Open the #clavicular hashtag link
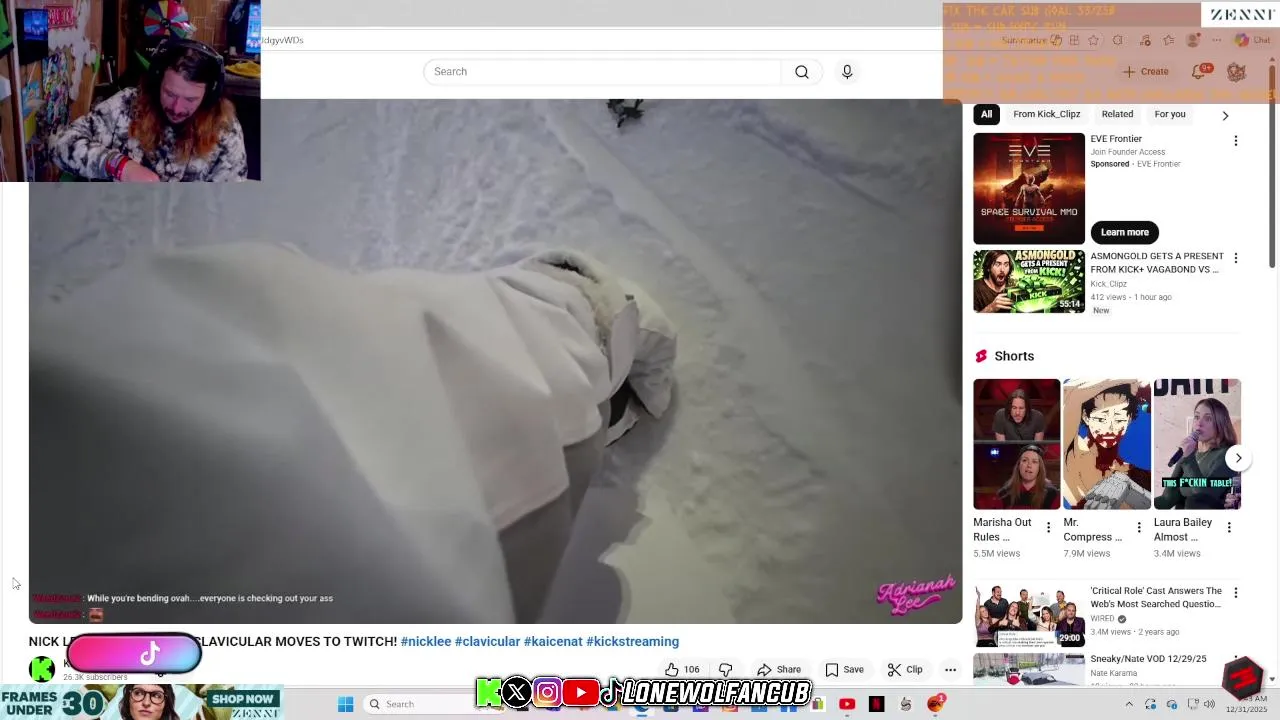This screenshot has height=720, width=1280. [487, 642]
